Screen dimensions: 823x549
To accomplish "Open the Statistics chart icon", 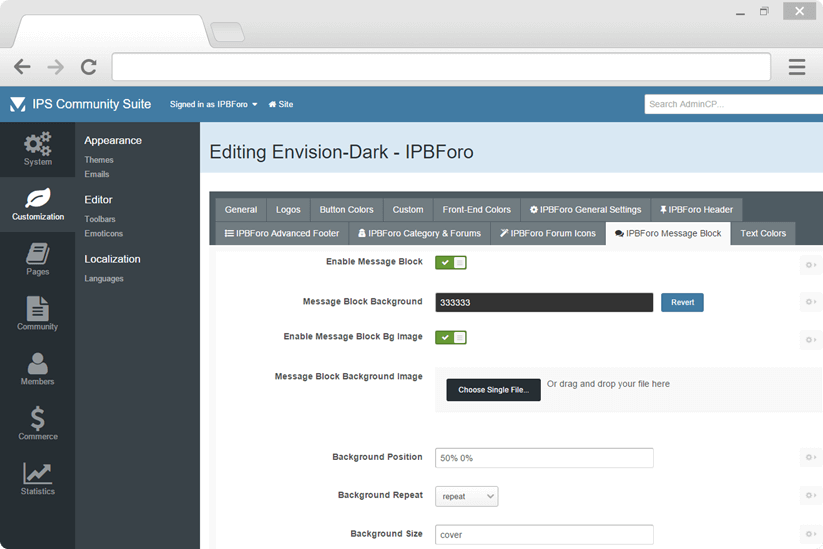I will click(x=37, y=473).
